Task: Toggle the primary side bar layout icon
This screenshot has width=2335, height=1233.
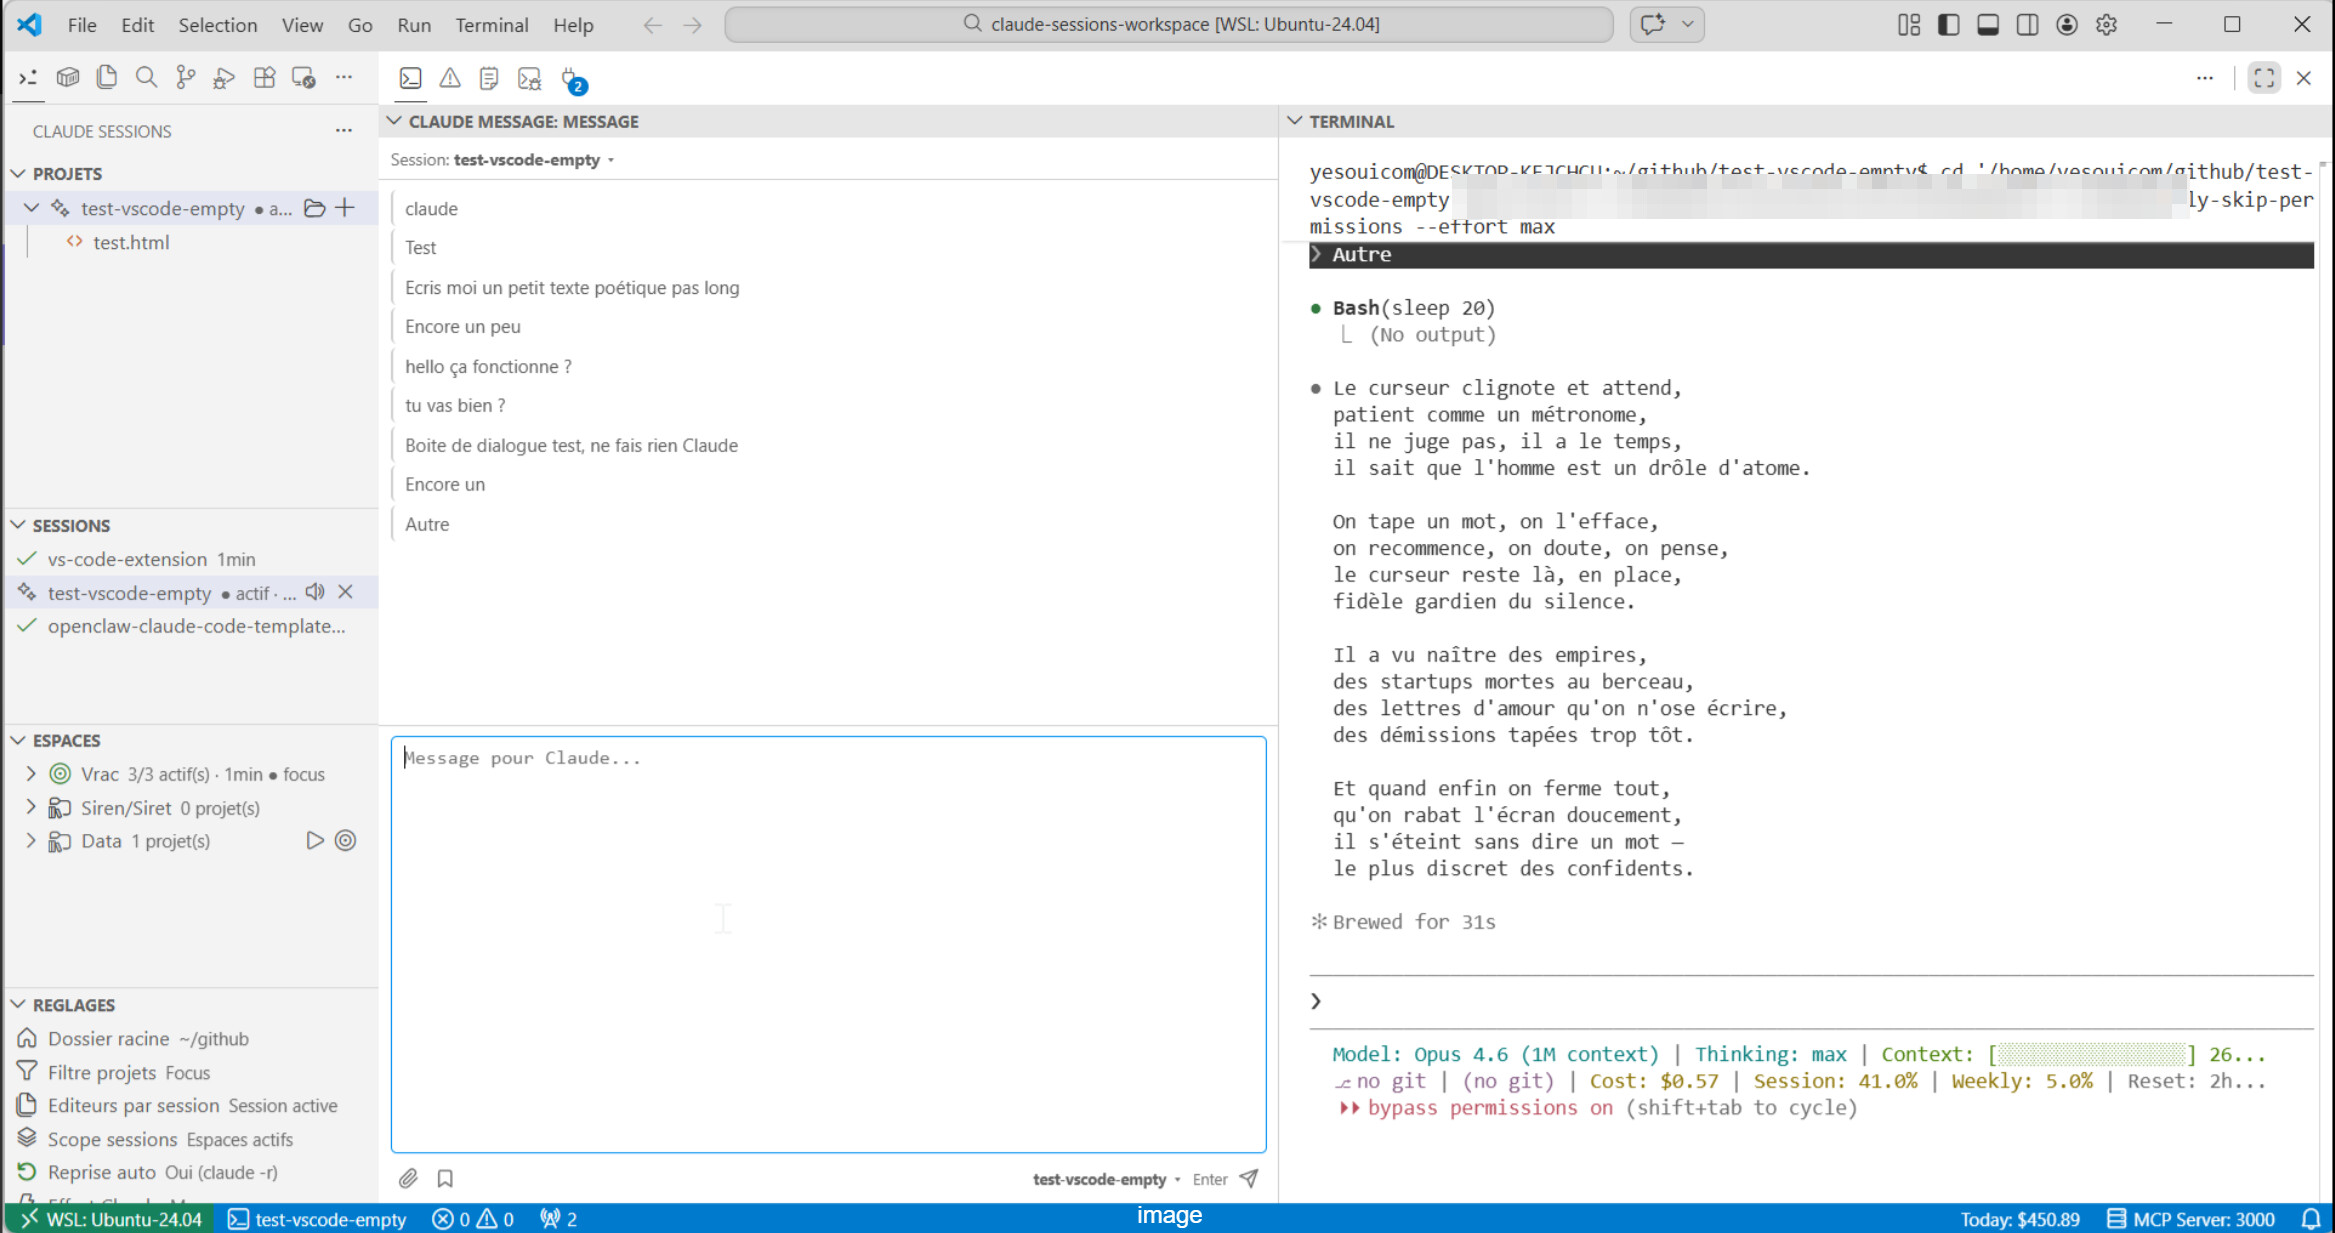Action: click(1948, 25)
